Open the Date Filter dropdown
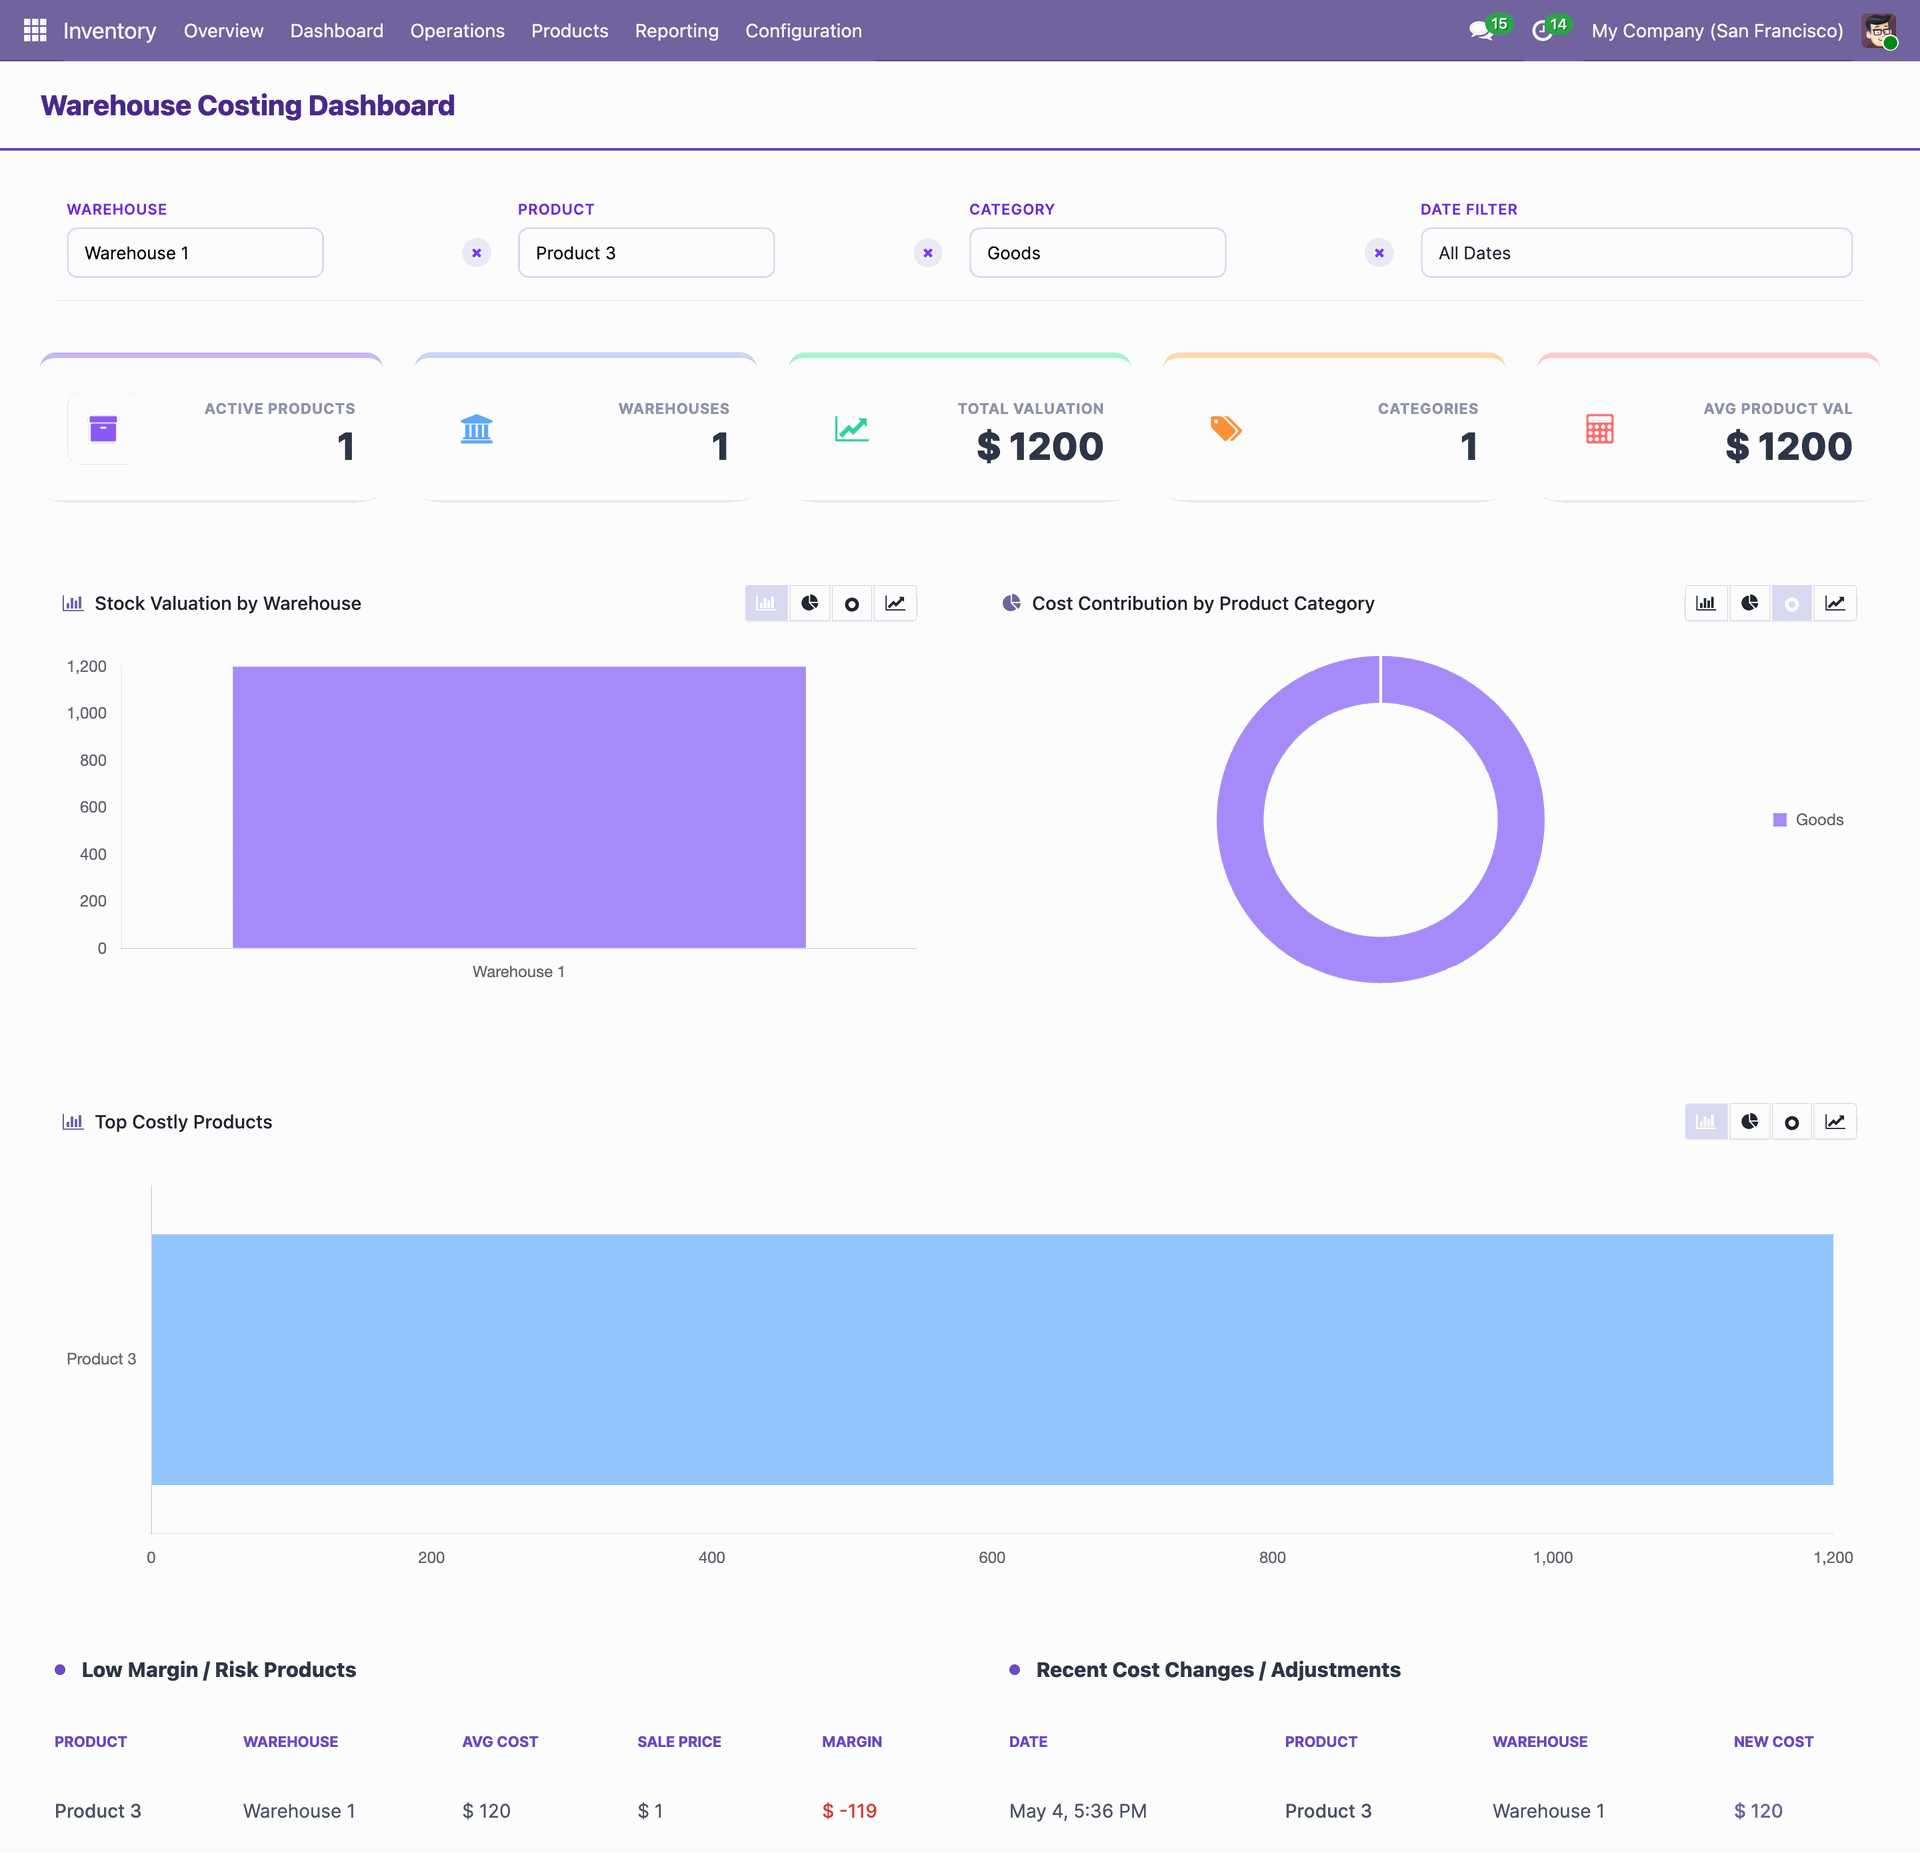 pyautogui.click(x=1636, y=253)
